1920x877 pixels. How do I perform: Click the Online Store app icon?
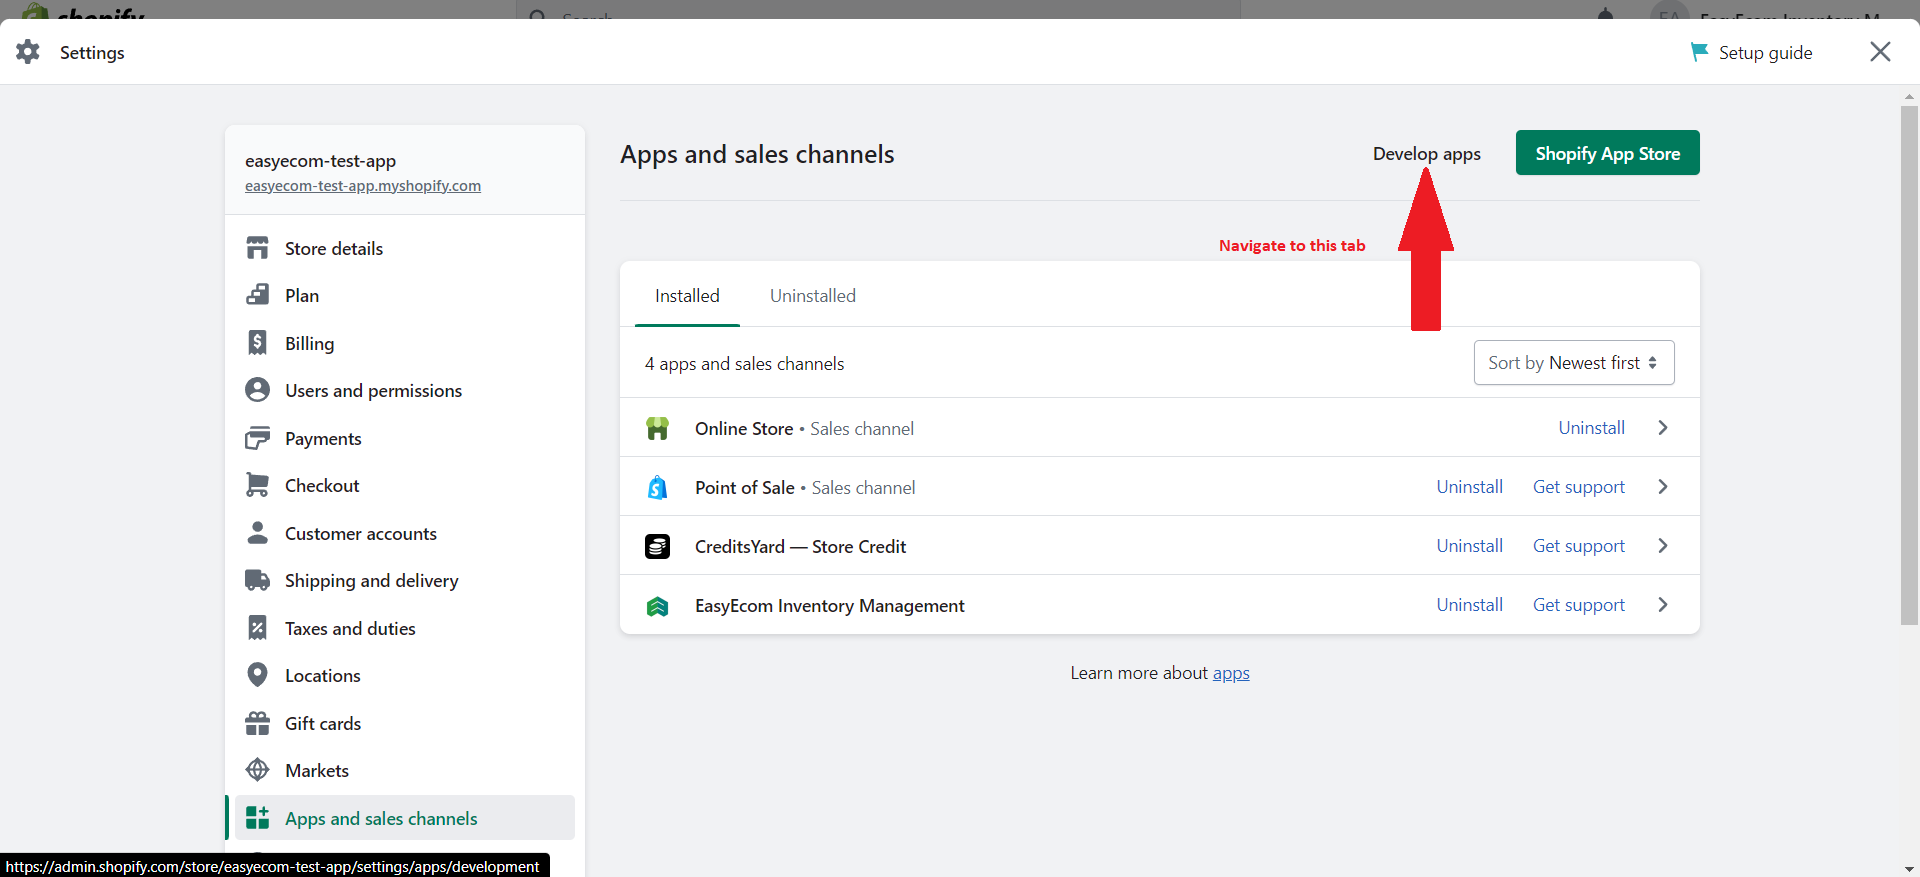point(657,428)
